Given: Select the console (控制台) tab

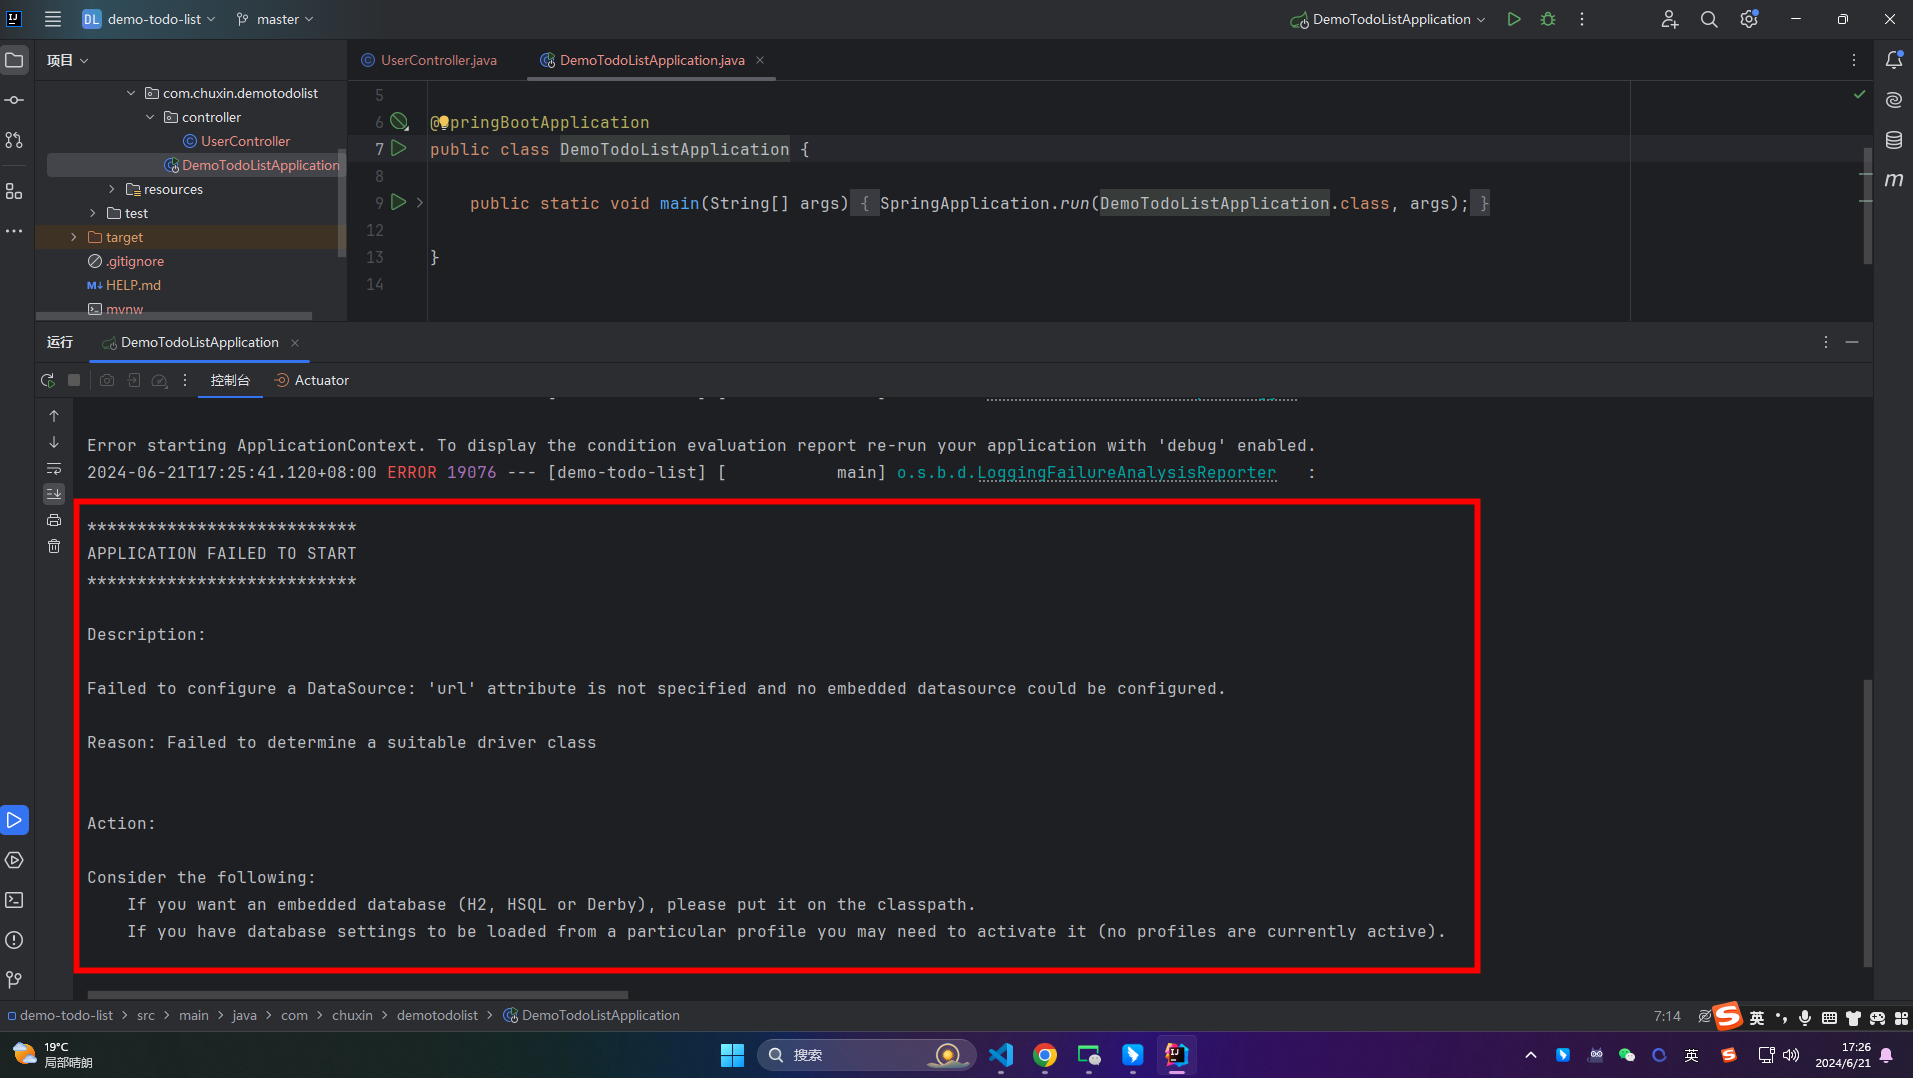Looking at the screenshot, I should click(230, 380).
